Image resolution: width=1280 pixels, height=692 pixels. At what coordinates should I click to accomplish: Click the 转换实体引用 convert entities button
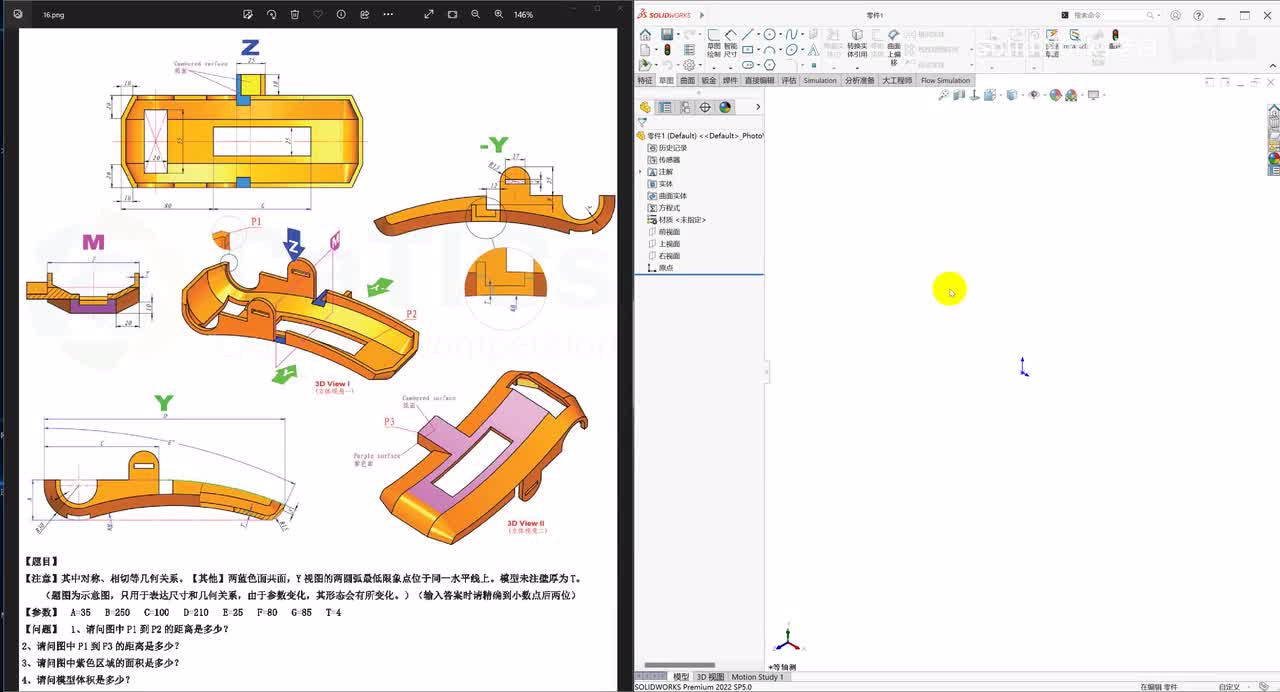click(x=857, y=44)
